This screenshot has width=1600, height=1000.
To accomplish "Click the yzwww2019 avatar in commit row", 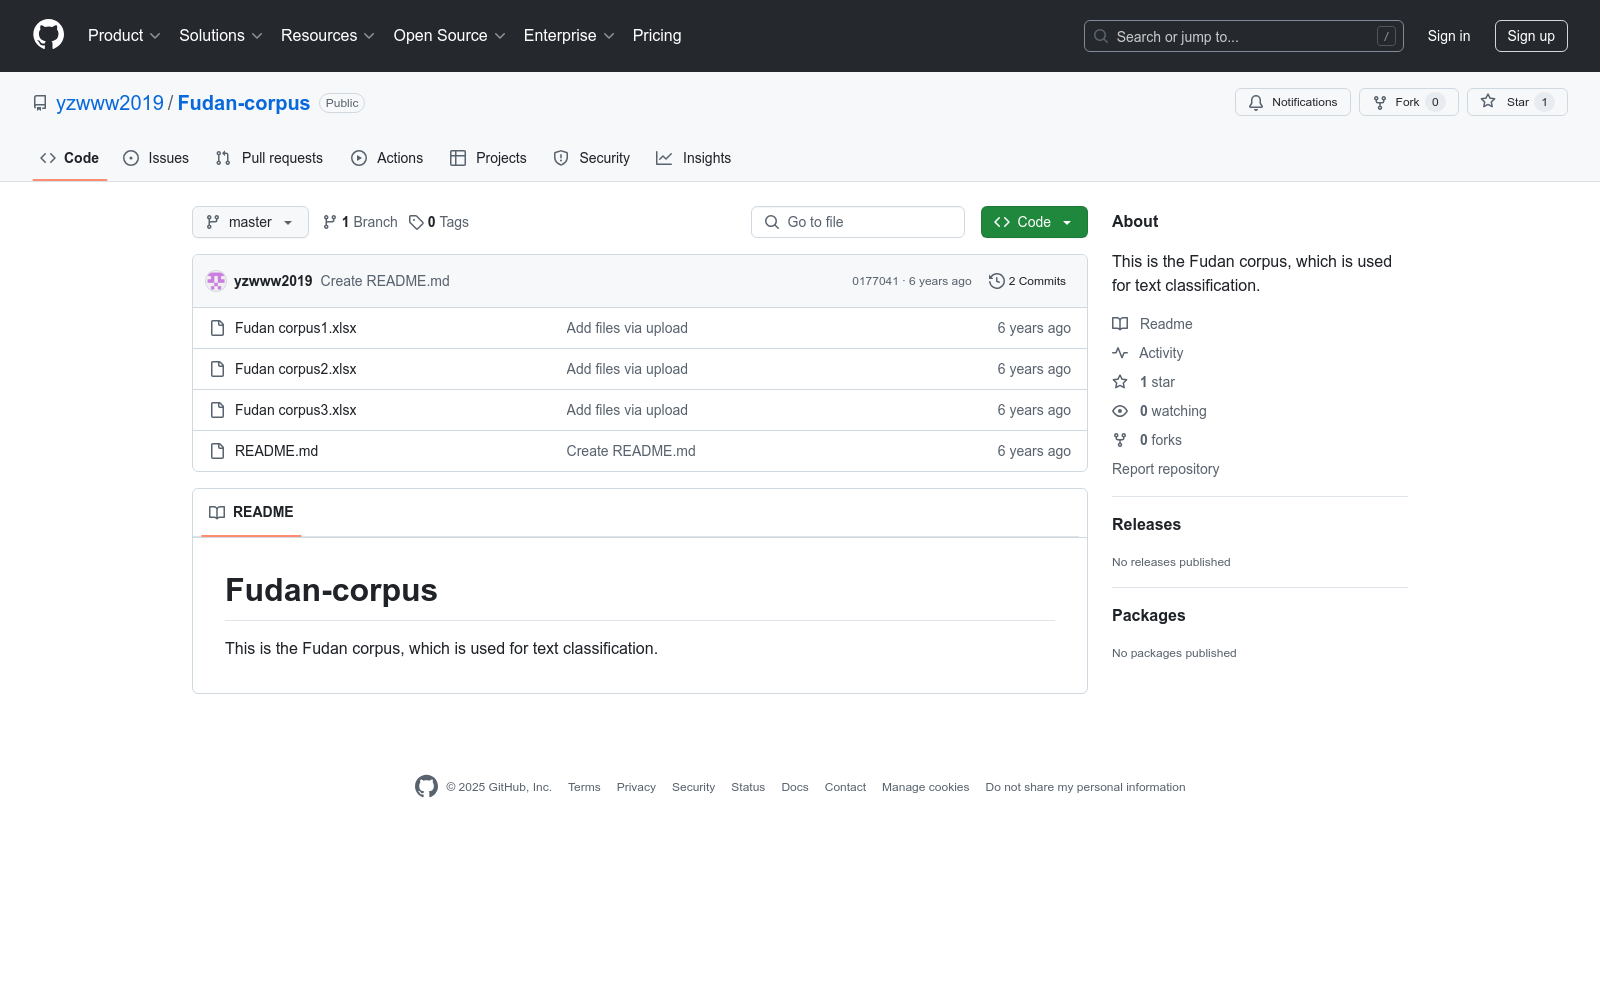I will [x=216, y=281].
